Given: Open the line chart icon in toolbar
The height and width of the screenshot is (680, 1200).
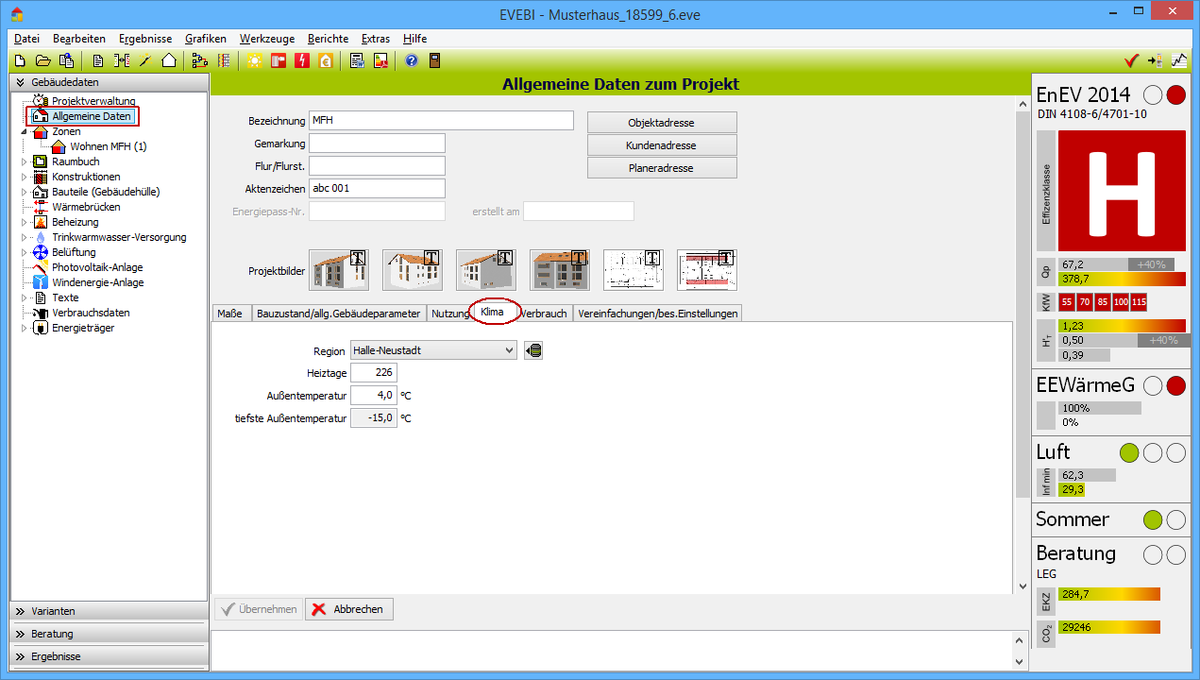Looking at the screenshot, I should 1181,61.
